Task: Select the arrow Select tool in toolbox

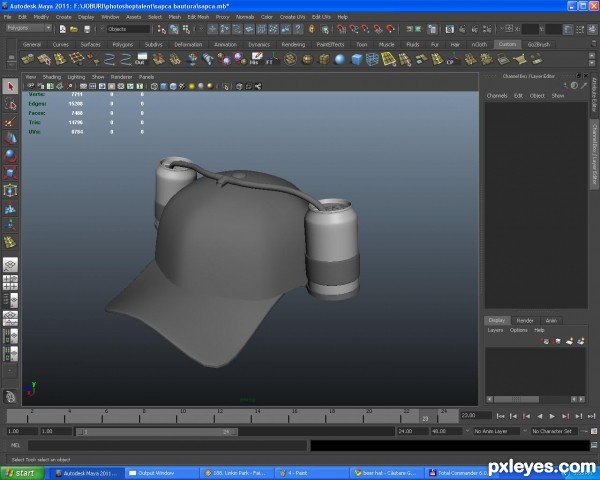Action: [10, 87]
